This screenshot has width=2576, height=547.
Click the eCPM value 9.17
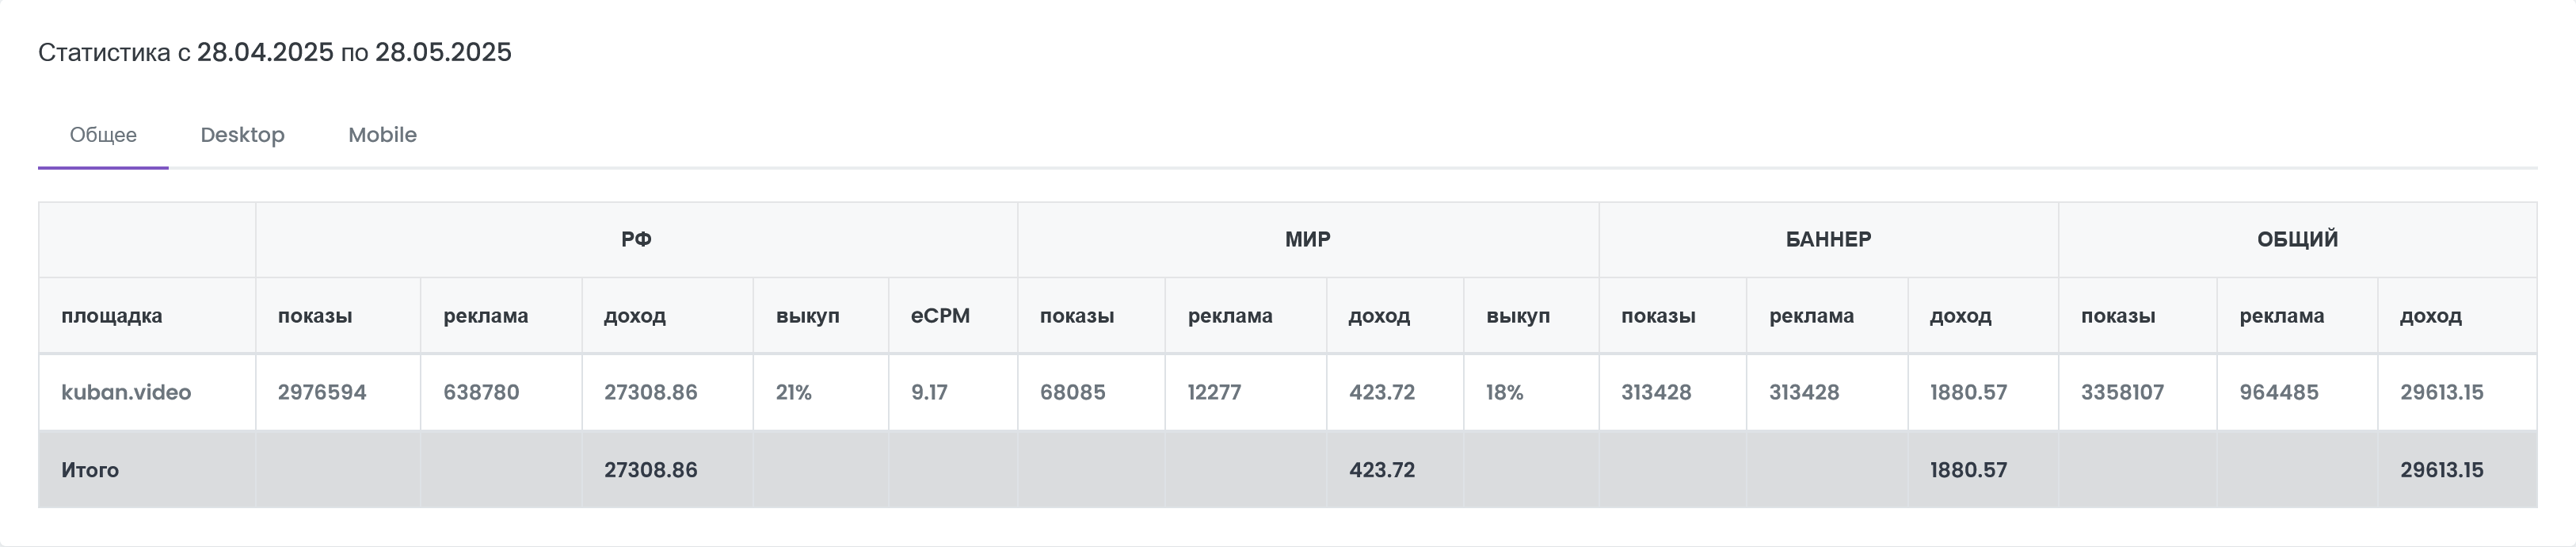click(929, 392)
